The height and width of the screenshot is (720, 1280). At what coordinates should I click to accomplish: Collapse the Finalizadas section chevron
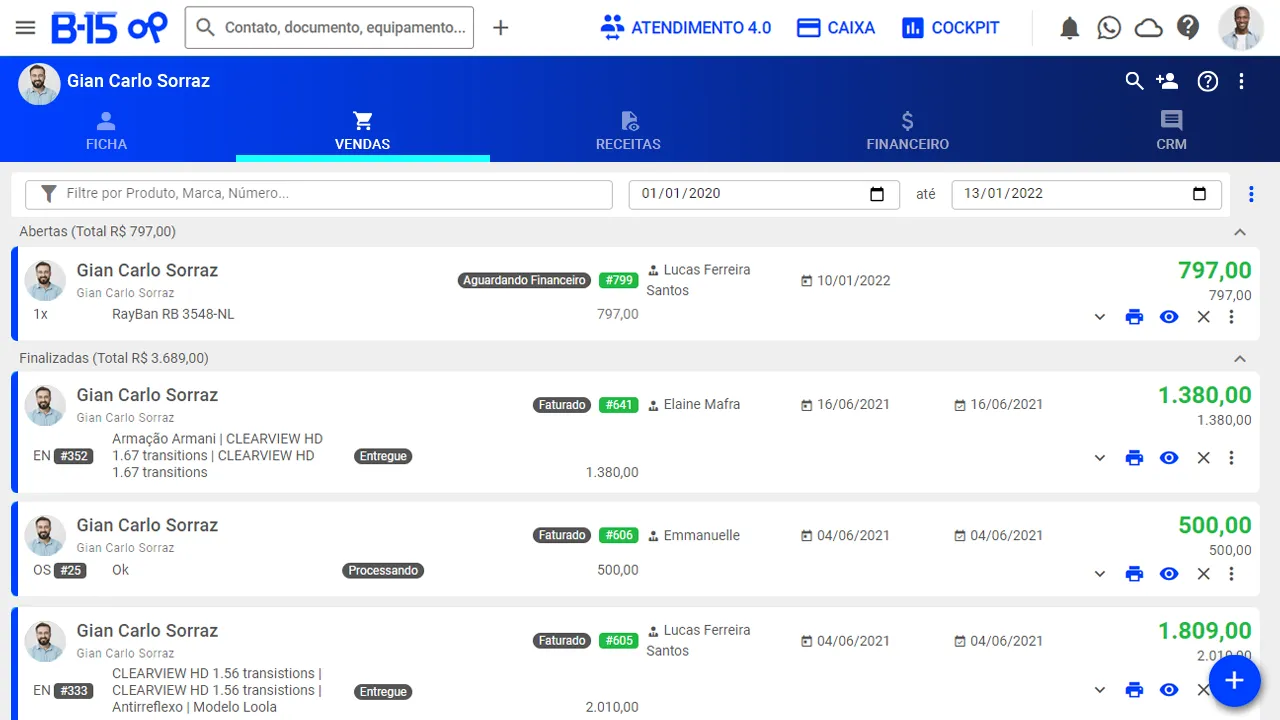[1240, 357]
